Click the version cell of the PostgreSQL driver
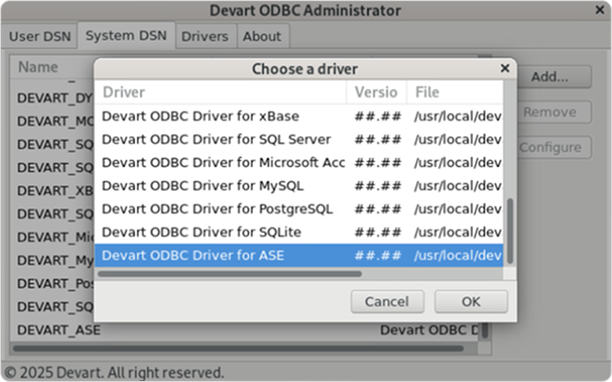Viewport: 612px width, 382px height. pyautogui.click(x=378, y=209)
